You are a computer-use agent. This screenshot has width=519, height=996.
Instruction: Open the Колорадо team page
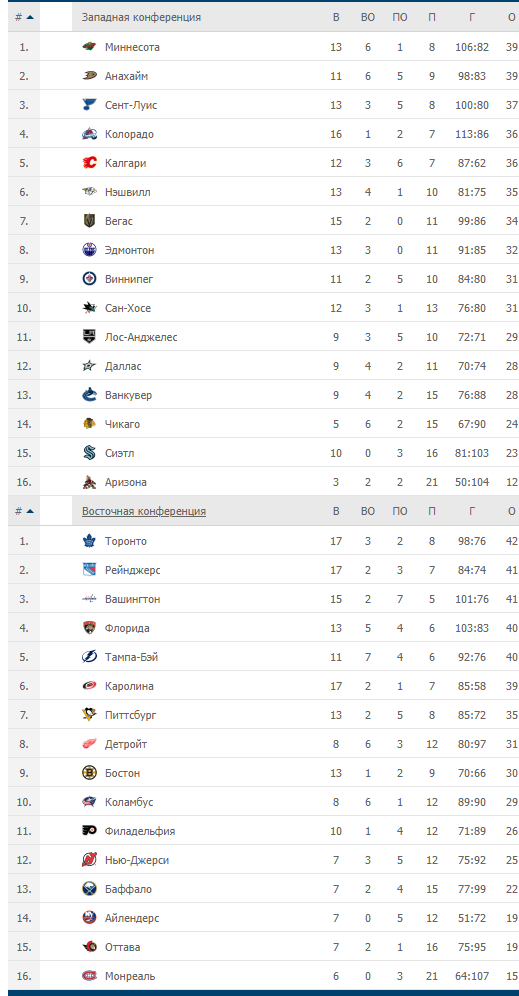point(129,134)
